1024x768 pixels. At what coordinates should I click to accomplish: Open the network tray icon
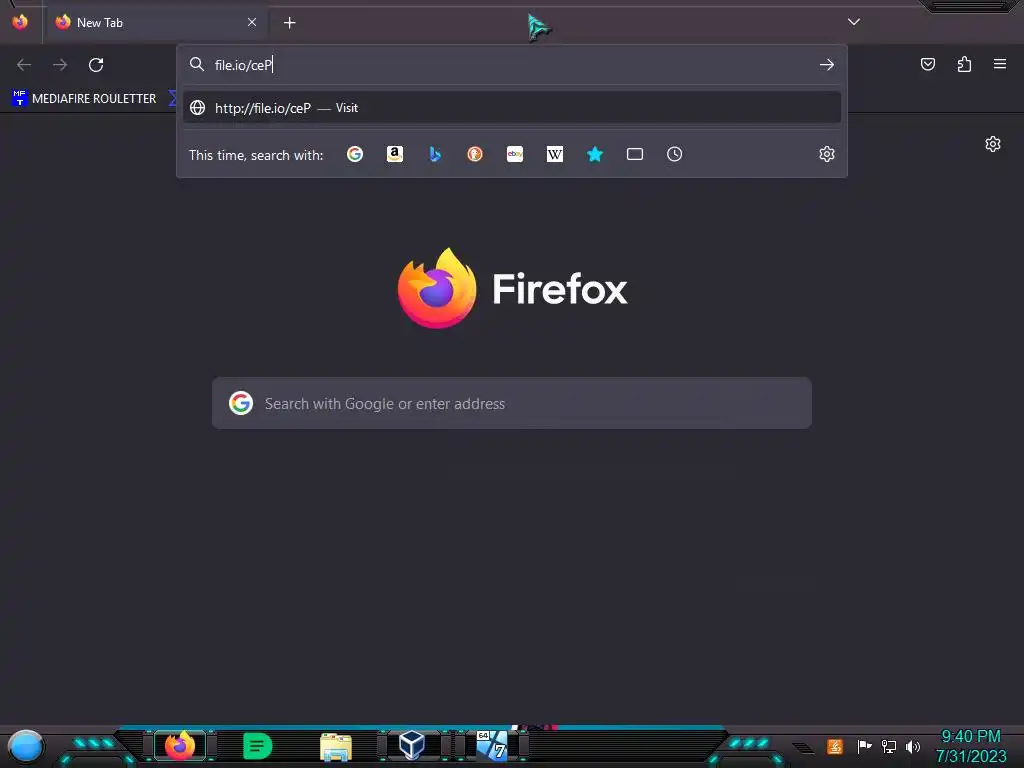[889, 746]
